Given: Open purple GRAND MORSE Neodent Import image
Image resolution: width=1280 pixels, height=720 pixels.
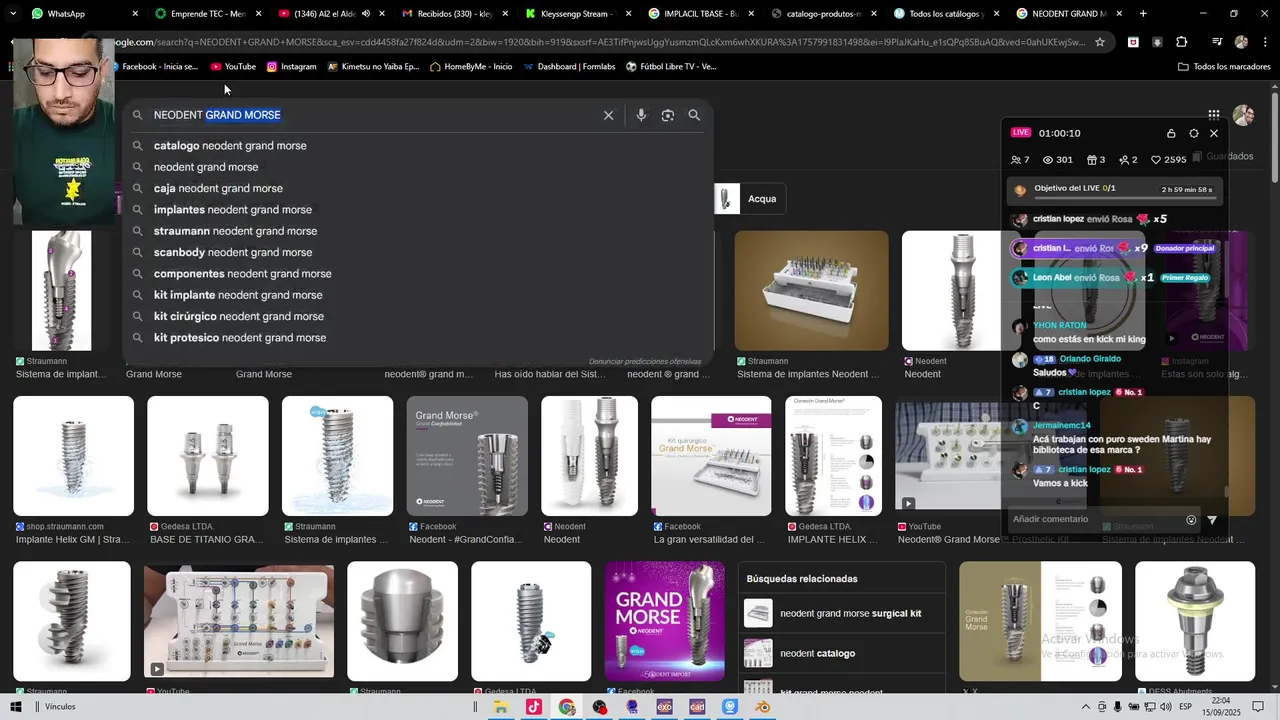Looking at the screenshot, I should pyautogui.click(x=665, y=621).
